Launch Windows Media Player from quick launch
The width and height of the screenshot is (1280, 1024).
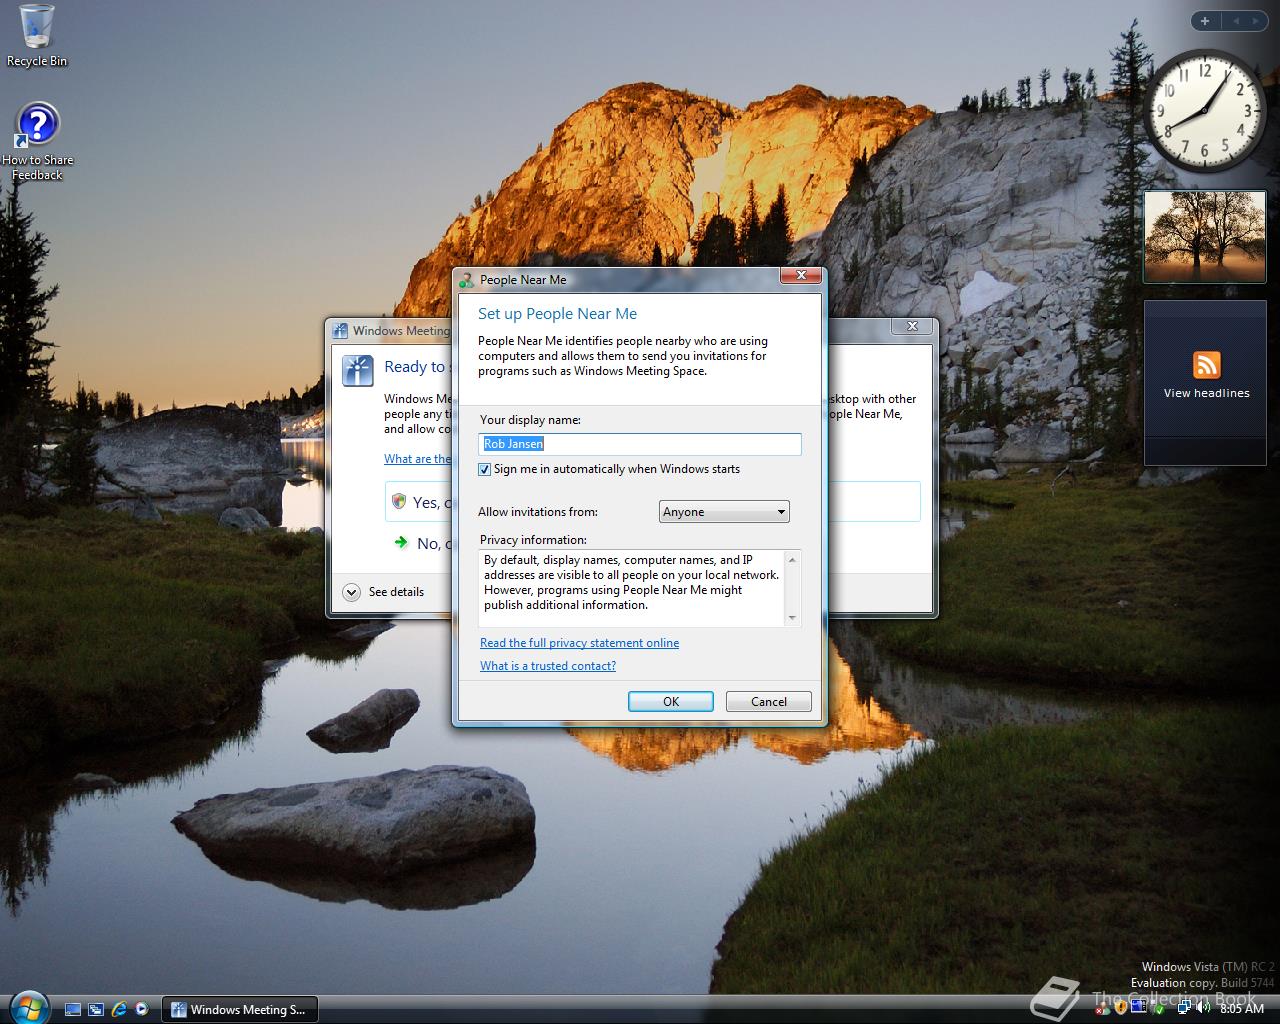pyautogui.click(x=142, y=1009)
